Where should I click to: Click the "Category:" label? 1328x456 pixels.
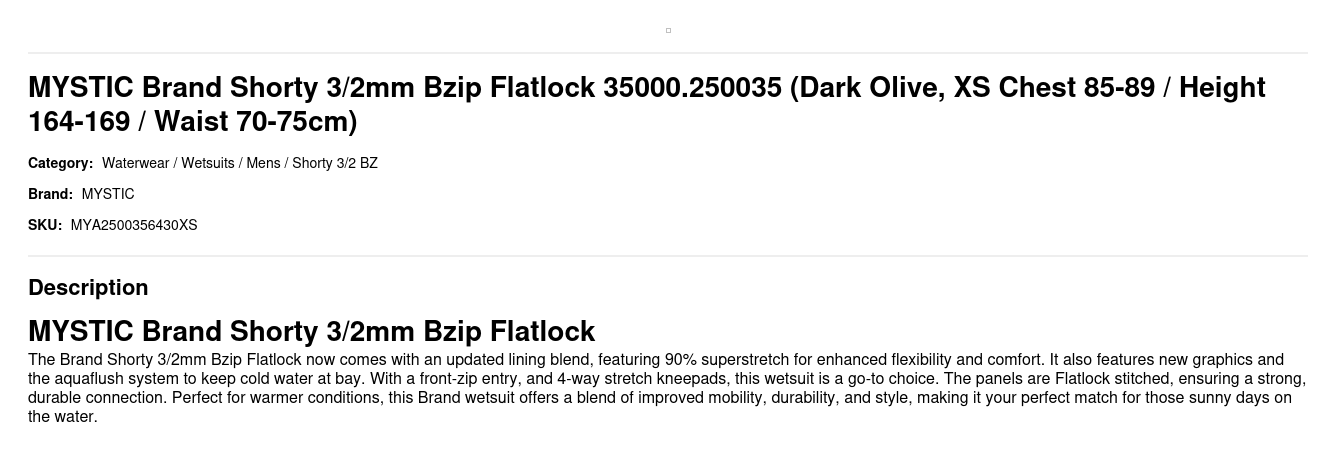(x=60, y=163)
